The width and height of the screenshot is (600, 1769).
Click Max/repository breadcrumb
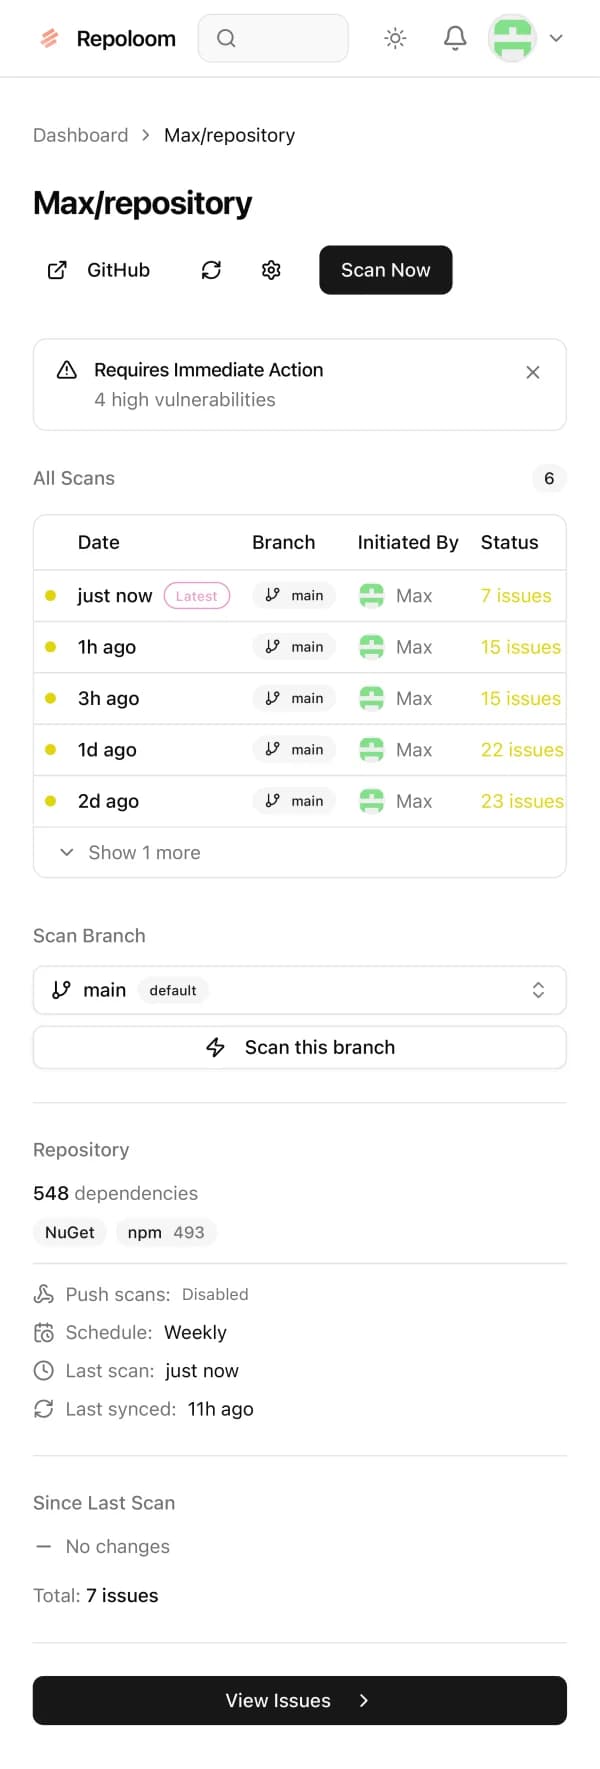coord(230,135)
